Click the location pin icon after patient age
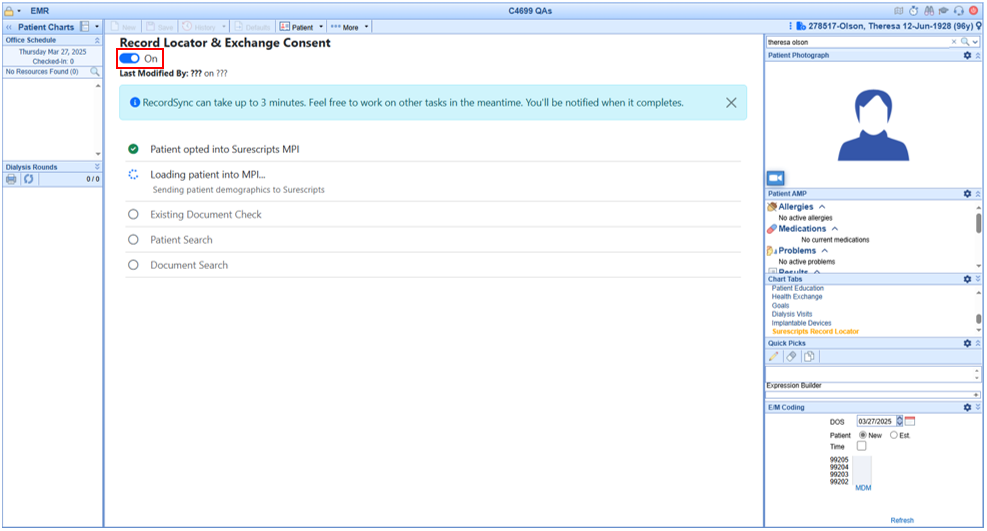This screenshot has height=531, width=987. click(979, 26)
